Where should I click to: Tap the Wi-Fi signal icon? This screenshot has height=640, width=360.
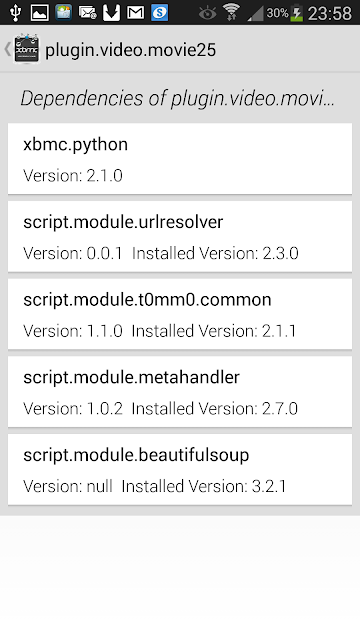point(231,12)
